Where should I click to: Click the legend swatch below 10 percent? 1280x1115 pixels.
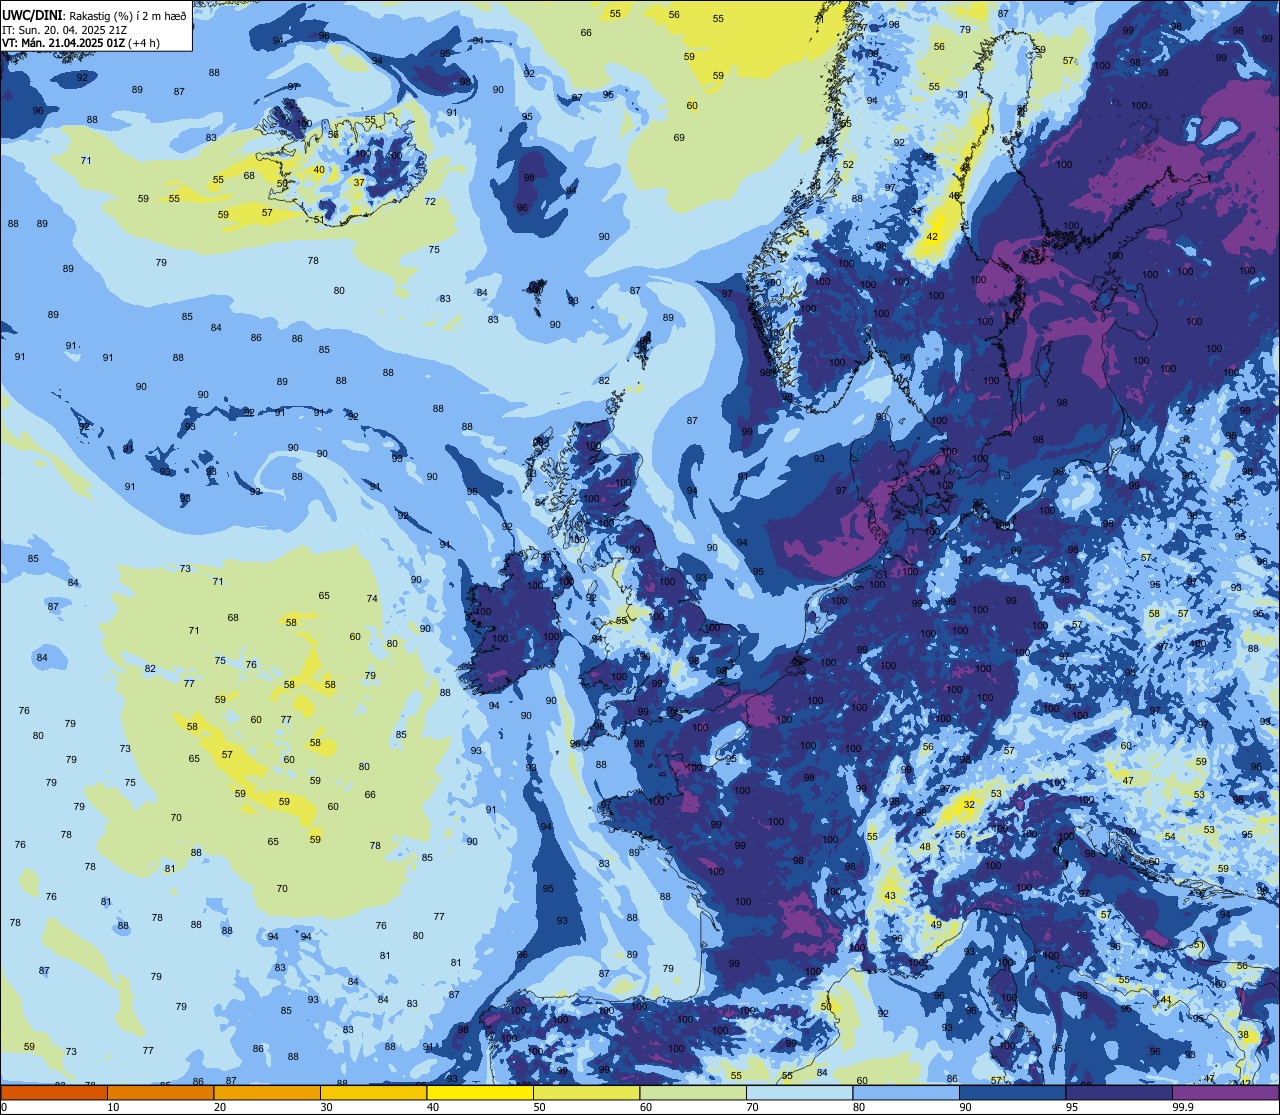point(54,1092)
